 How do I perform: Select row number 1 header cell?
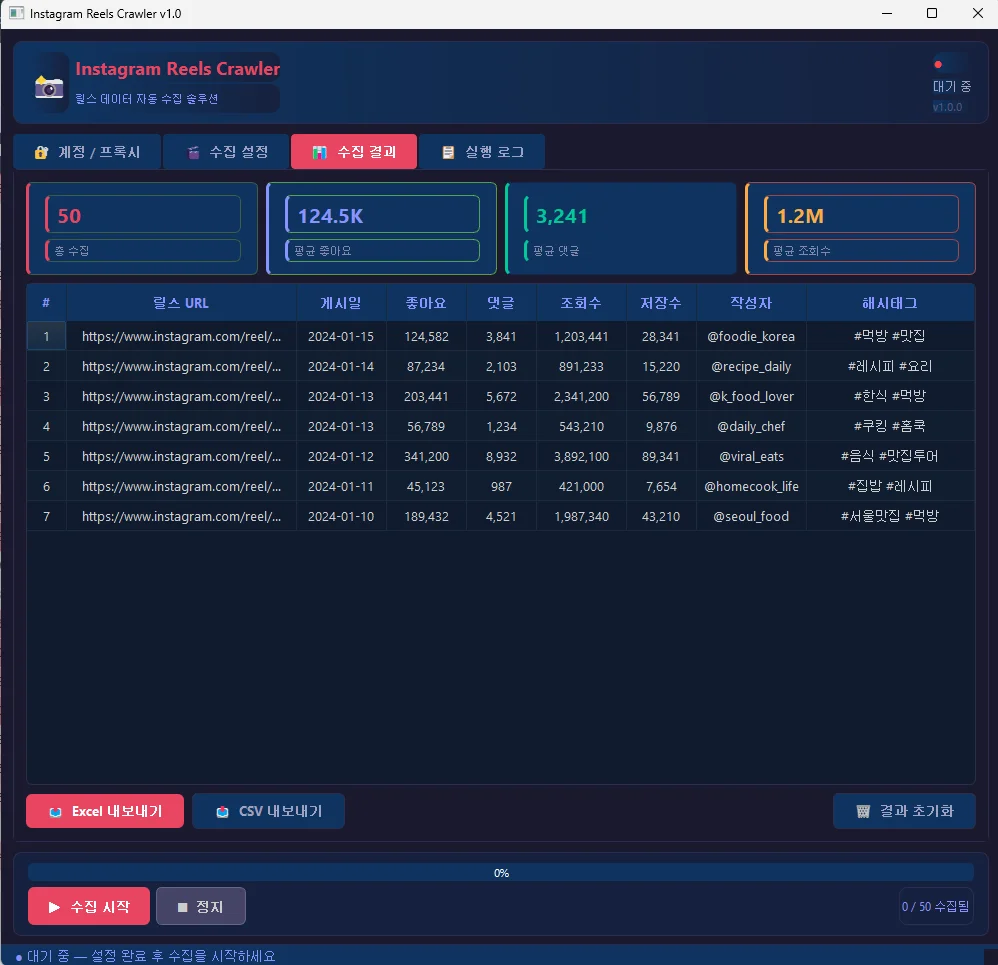tap(46, 336)
